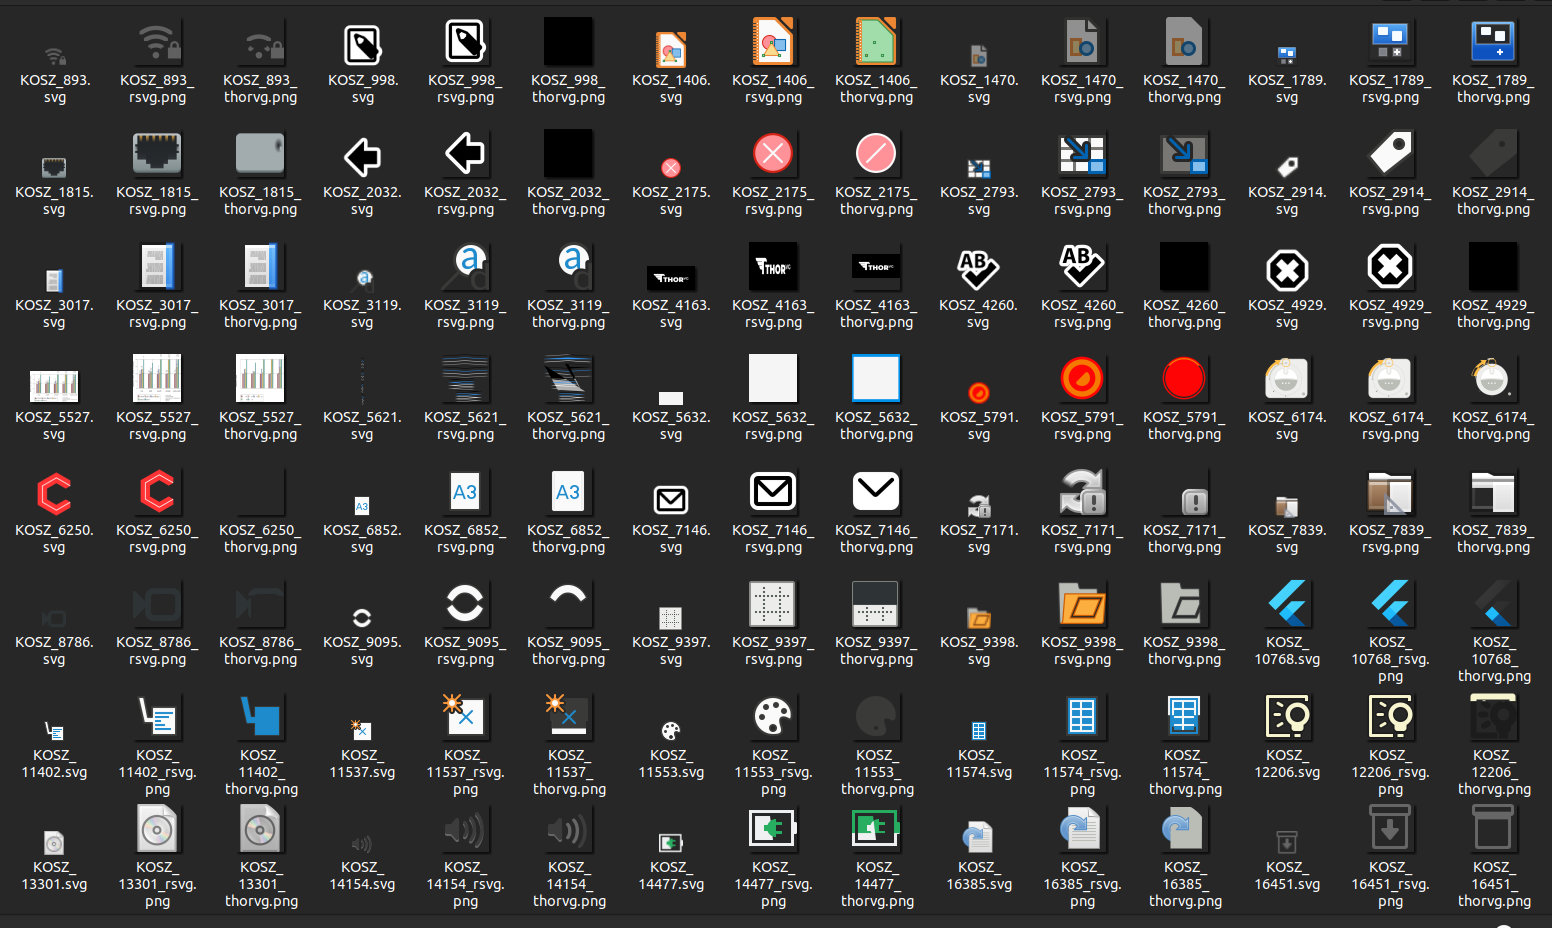
Task: Select the KOSZ_6250.svg red C logo file
Action: click(x=54, y=494)
